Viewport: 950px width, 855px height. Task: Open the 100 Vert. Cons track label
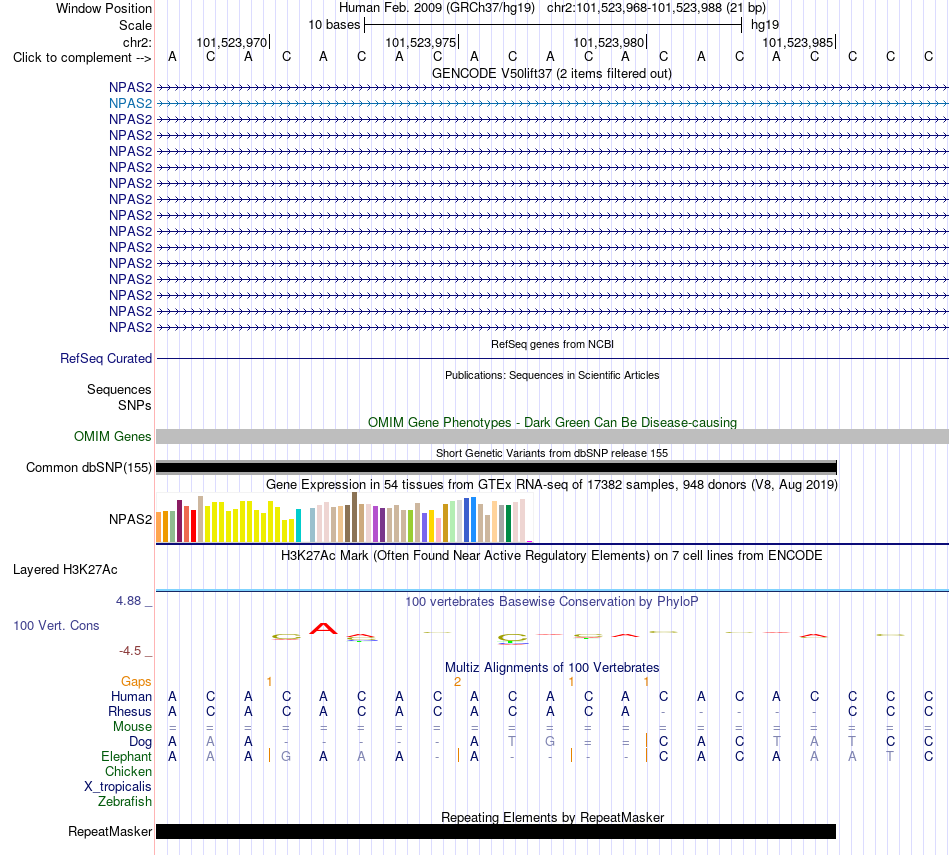coord(56,625)
